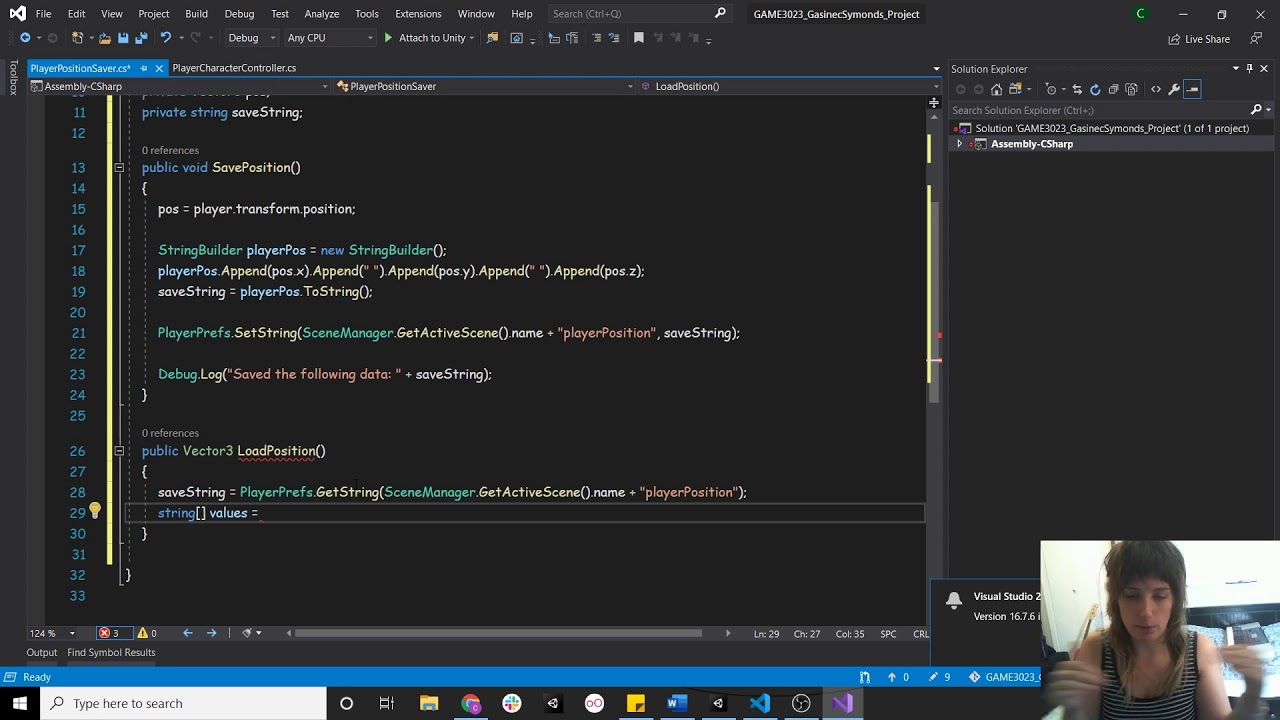The width and height of the screenshot is (1280, 720).
Task: Open the Build menu
Action: pos(196,14)
